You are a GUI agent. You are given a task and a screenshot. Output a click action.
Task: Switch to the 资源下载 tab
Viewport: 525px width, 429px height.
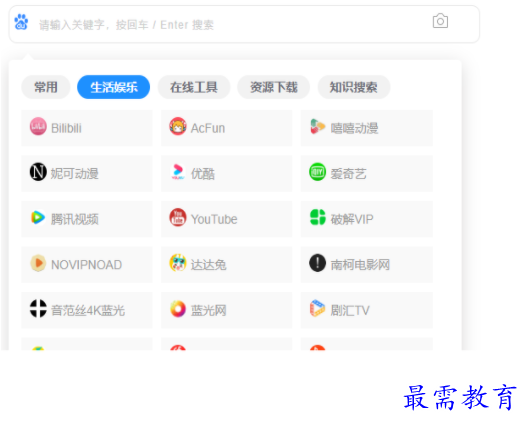[x=274, y=87]
